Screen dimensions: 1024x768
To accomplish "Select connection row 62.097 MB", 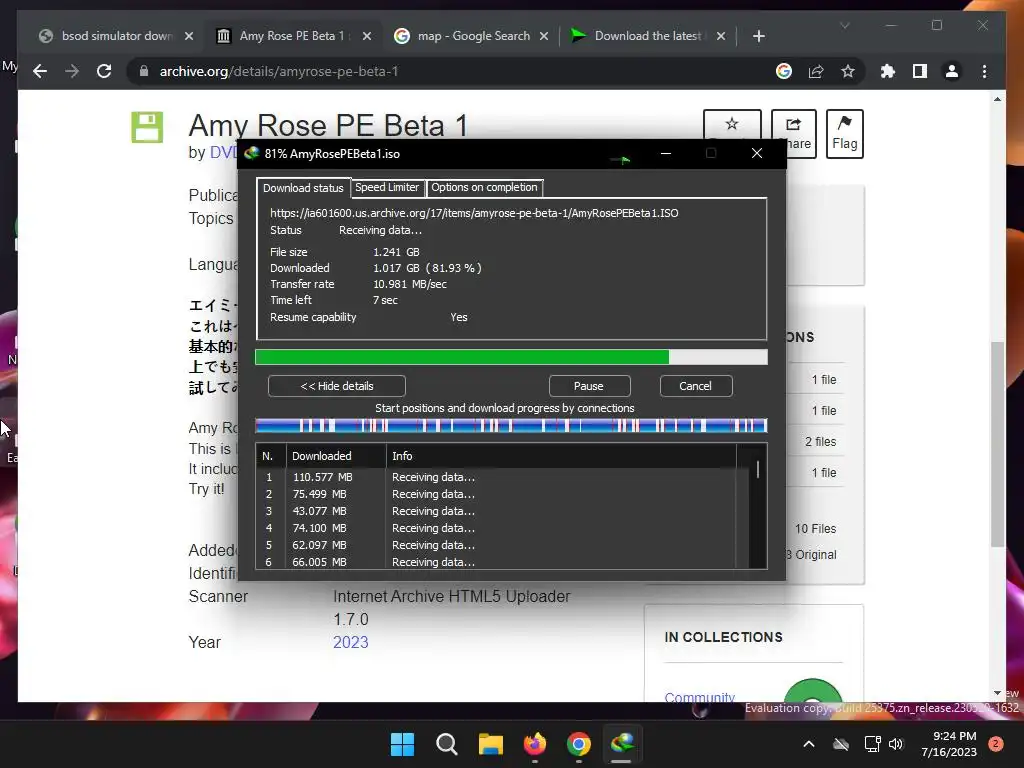I will coord(496,545).
